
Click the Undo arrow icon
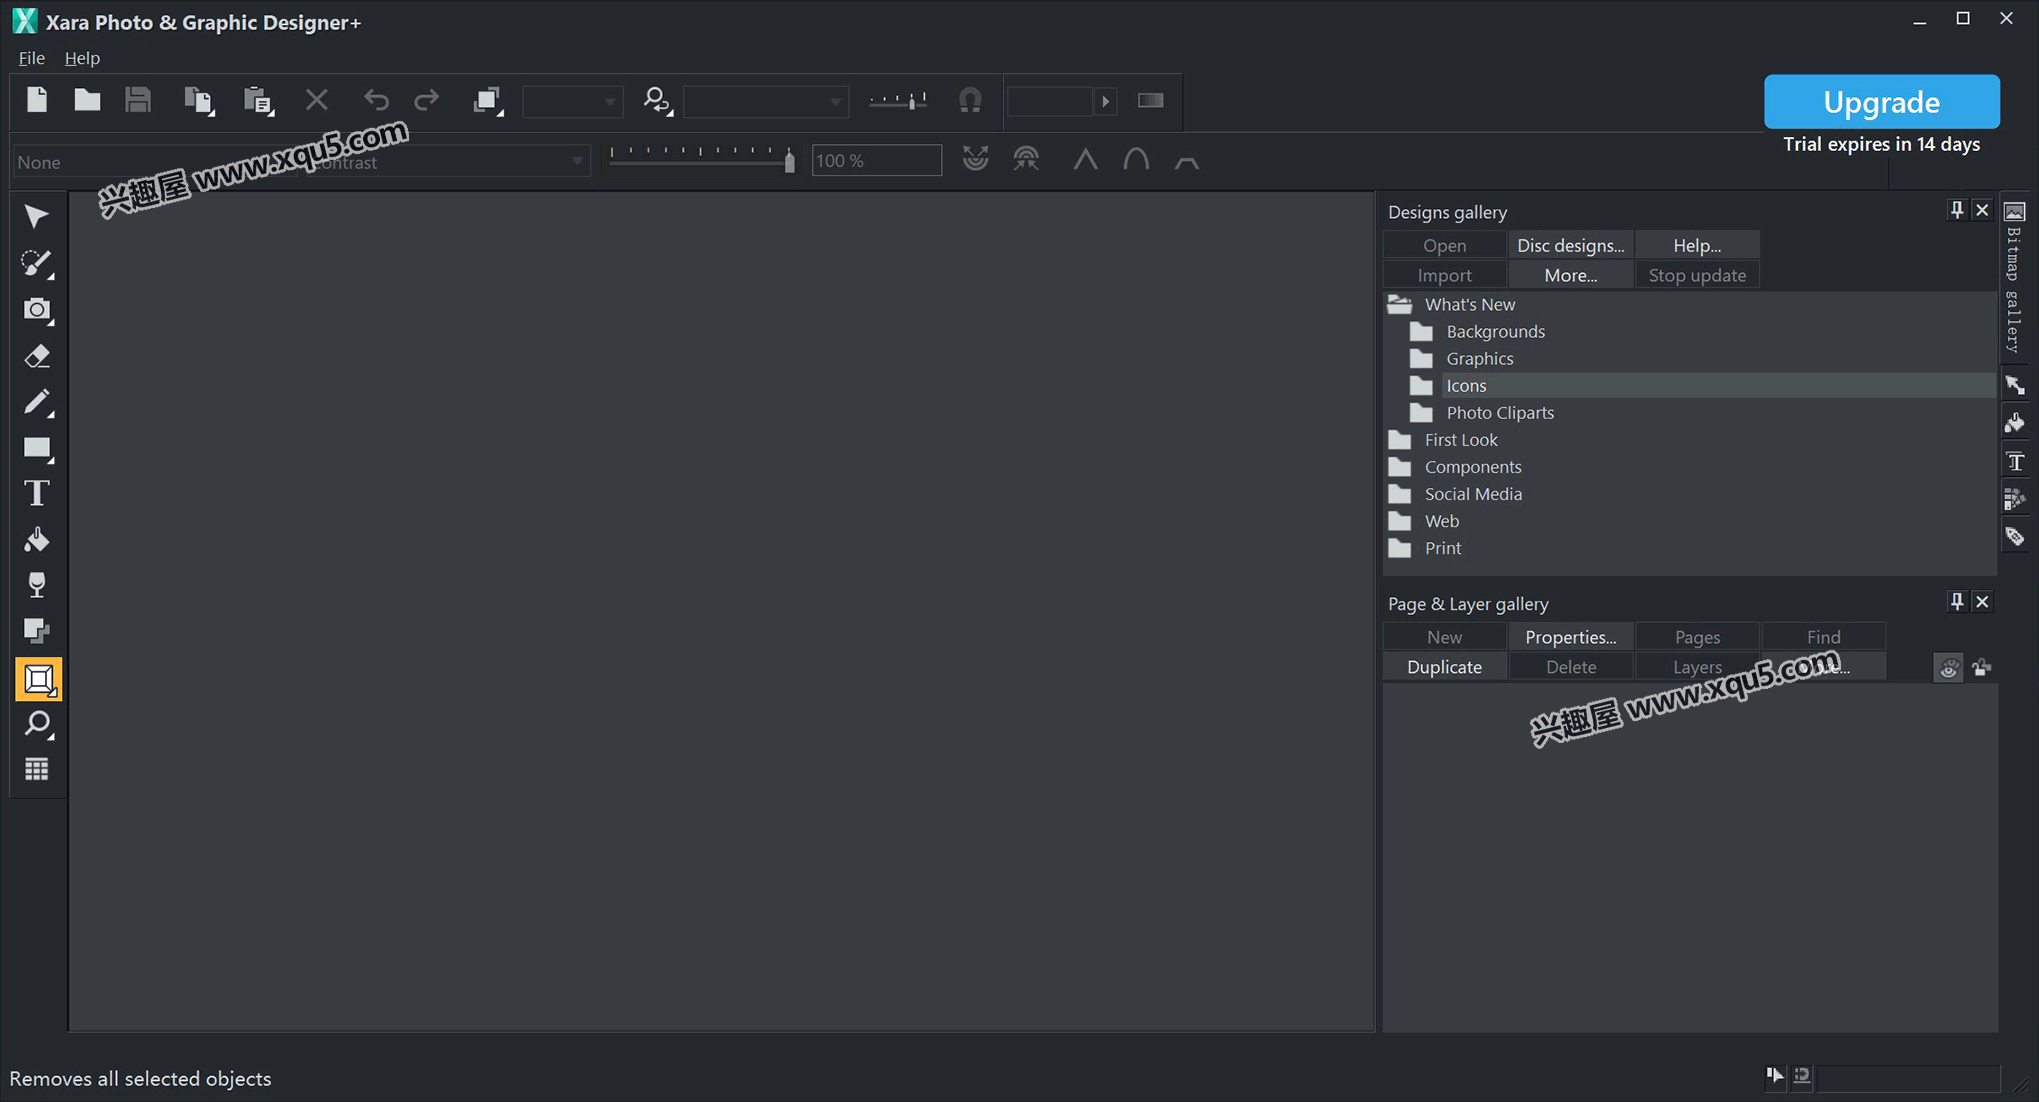[376, 100]
